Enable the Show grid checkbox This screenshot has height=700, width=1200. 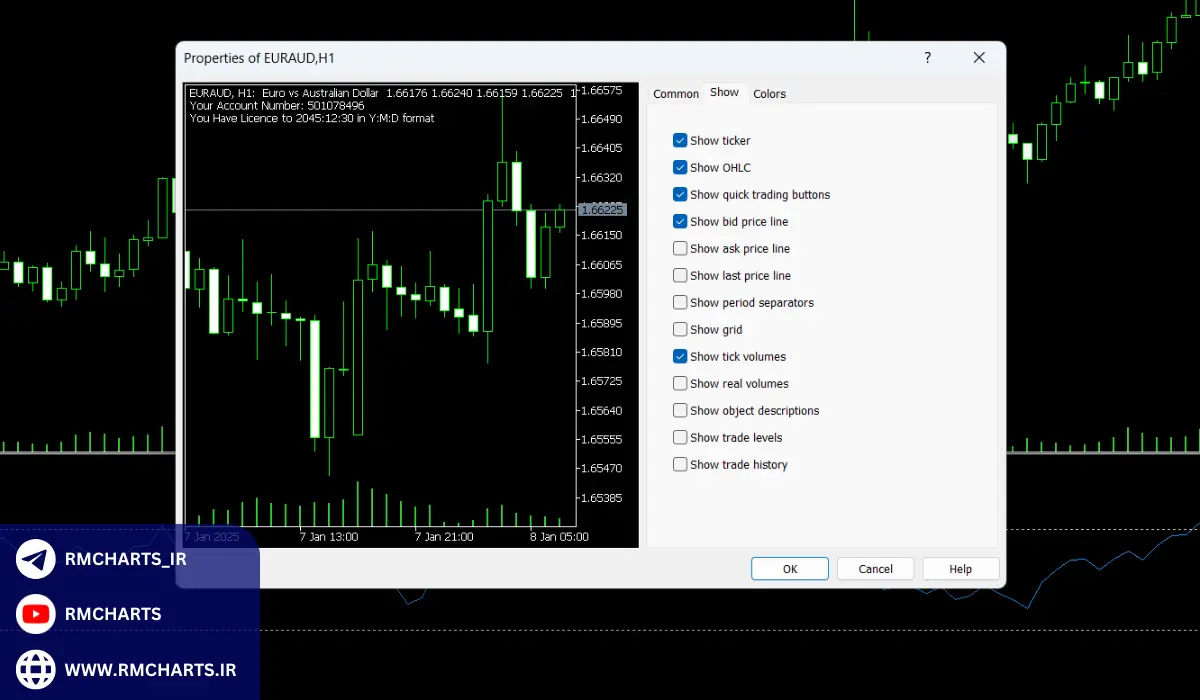[x=681, y=330]
